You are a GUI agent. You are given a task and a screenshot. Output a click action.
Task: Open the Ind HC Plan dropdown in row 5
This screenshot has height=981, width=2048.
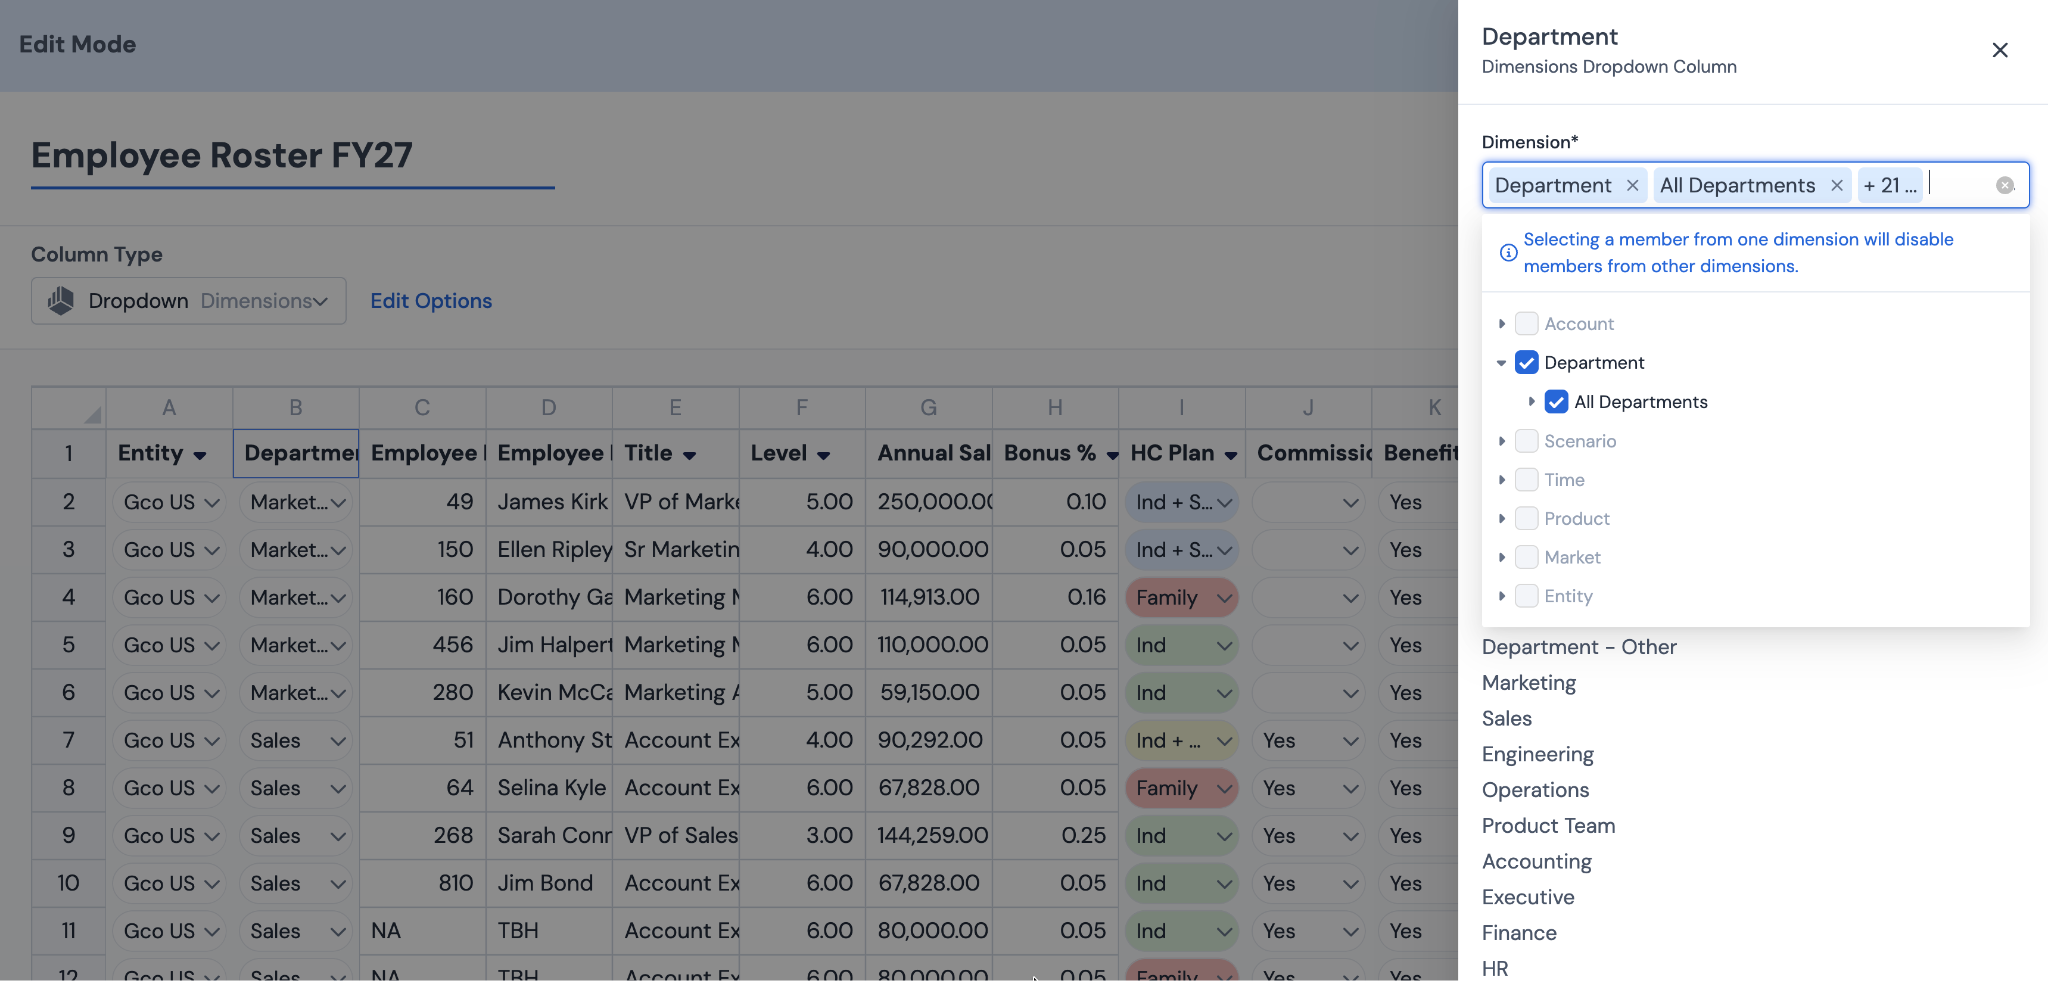pos(1182,646)
